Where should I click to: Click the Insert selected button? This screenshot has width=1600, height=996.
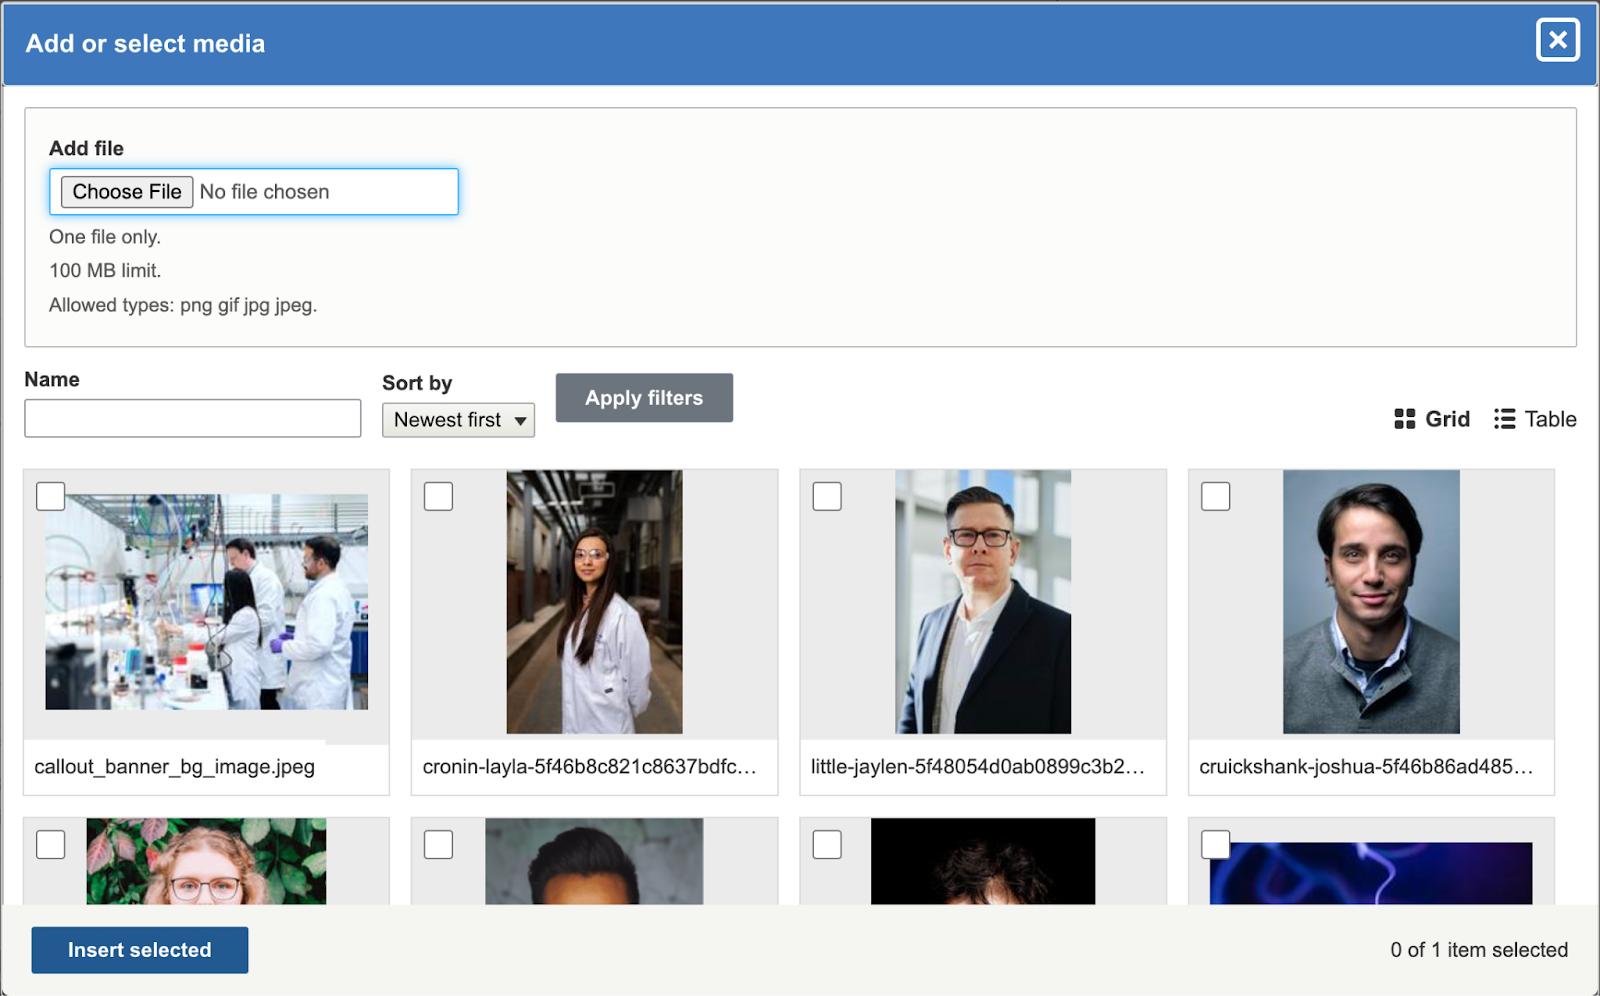pos(140,950)
